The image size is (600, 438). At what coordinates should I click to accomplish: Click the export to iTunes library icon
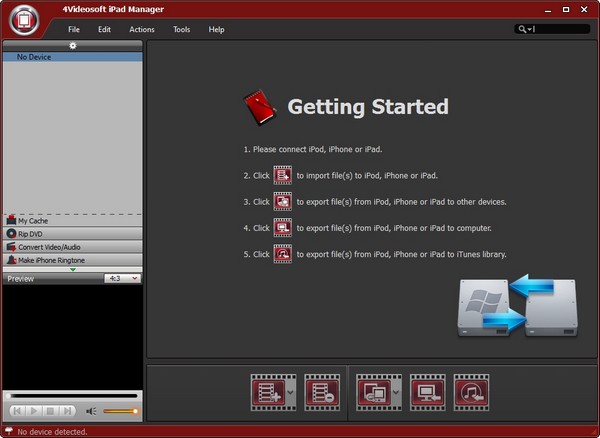[471, 392]
